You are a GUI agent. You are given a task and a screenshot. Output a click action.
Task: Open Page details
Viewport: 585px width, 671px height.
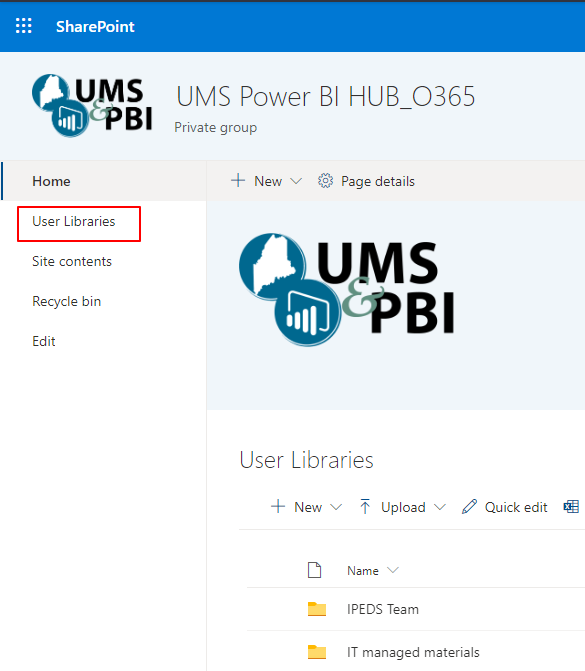click(x=378, y=181)
